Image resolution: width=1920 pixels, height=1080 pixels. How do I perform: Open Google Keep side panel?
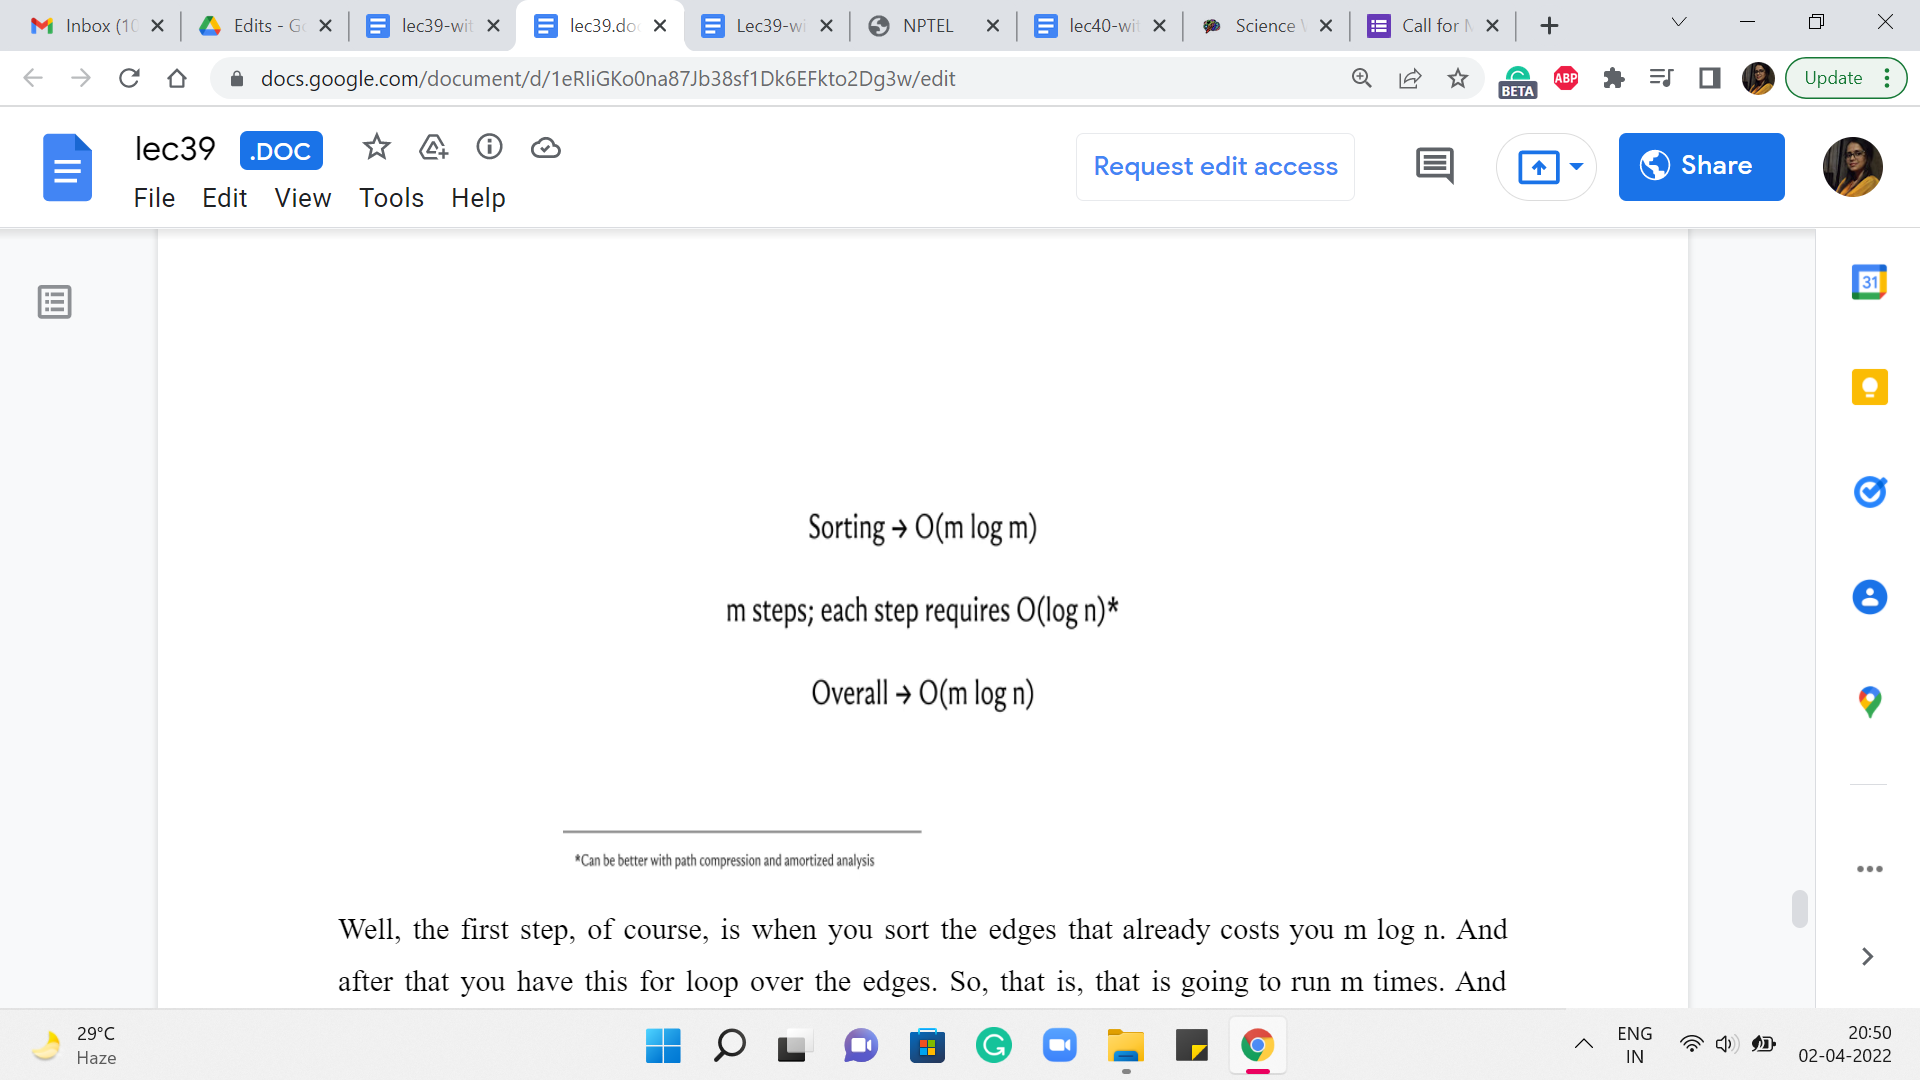point(1869,387)
